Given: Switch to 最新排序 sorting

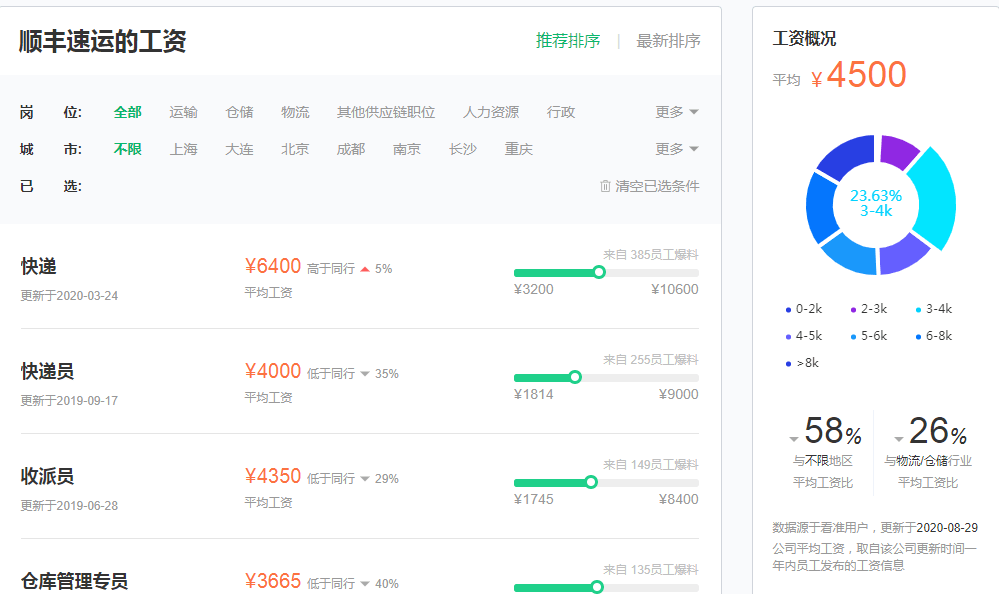Looking at the screenshot, I should [x=668, y=41].
